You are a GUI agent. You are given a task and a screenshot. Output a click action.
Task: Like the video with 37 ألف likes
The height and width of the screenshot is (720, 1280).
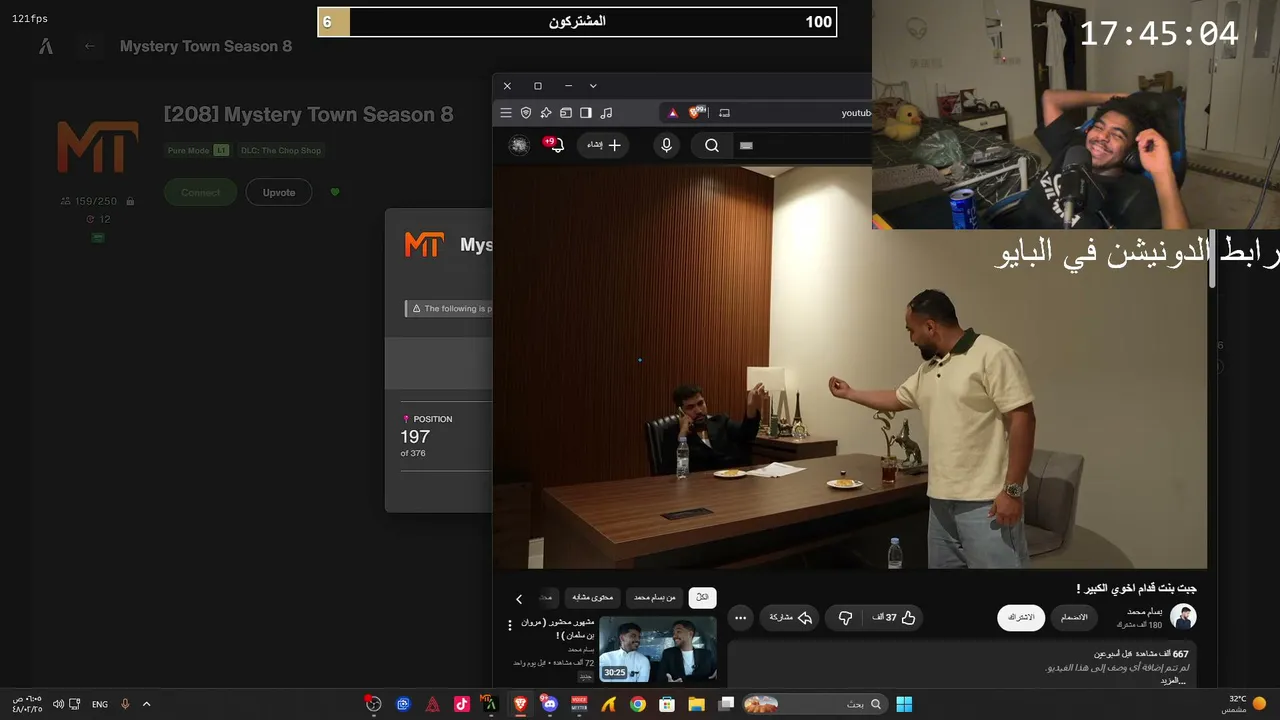tap(894, 618)
